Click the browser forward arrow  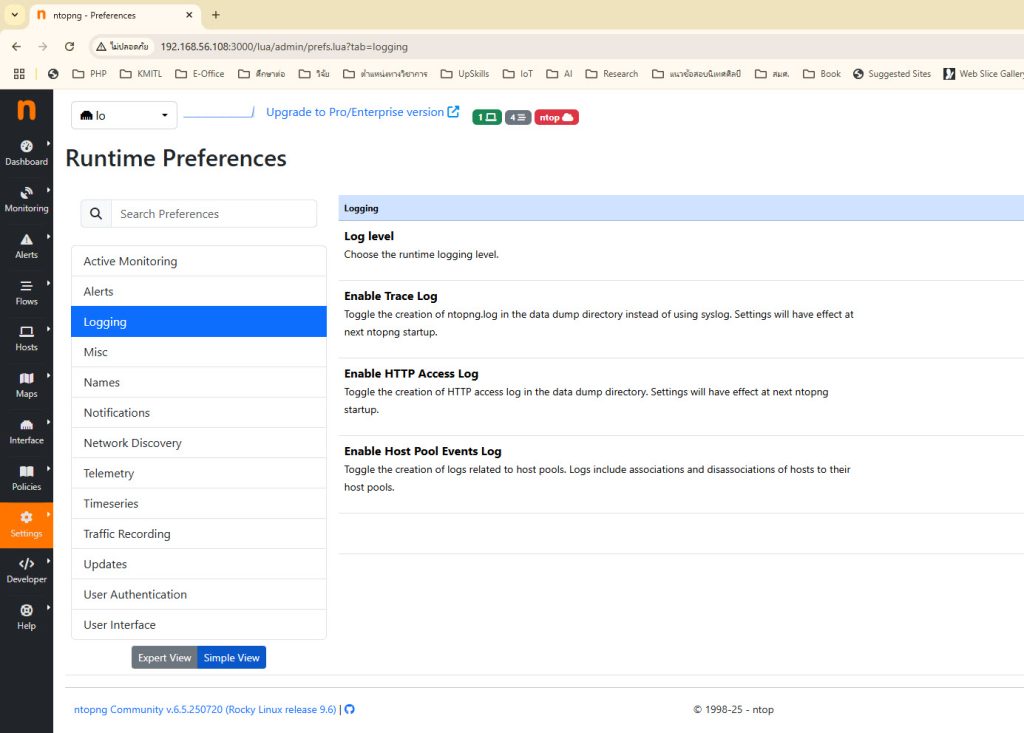click(42, 46)
